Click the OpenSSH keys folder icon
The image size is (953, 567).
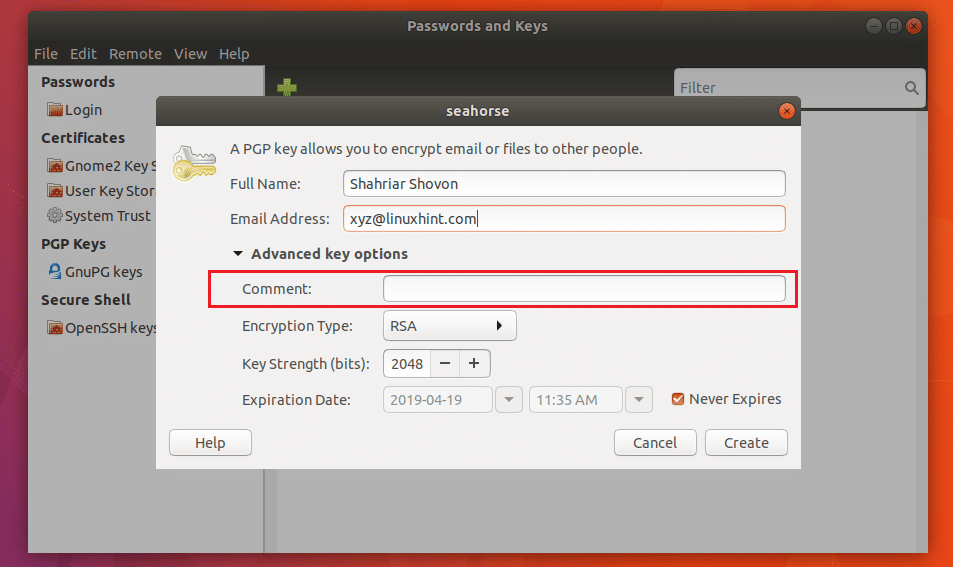pyautogui.click(x=55, y=328)
